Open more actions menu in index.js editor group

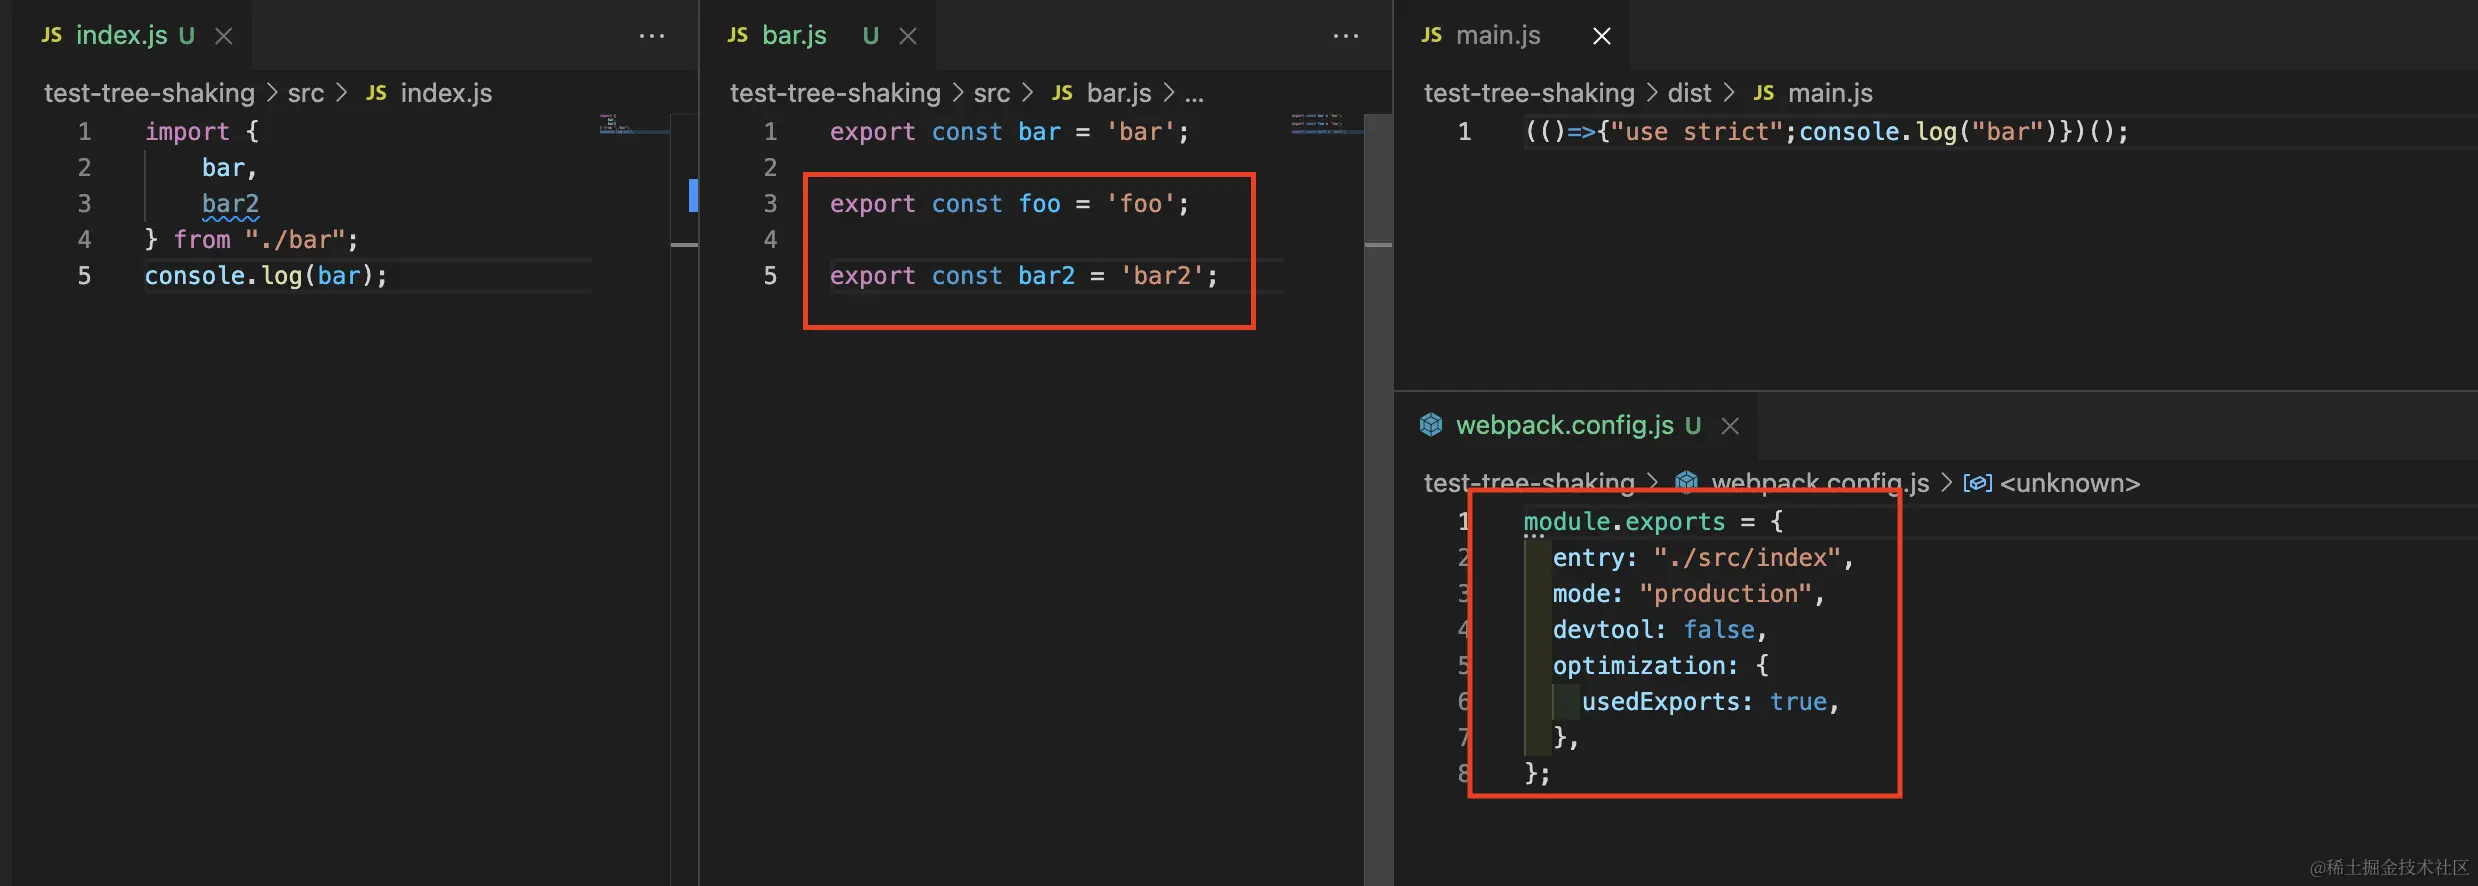[x=652, y=36]
